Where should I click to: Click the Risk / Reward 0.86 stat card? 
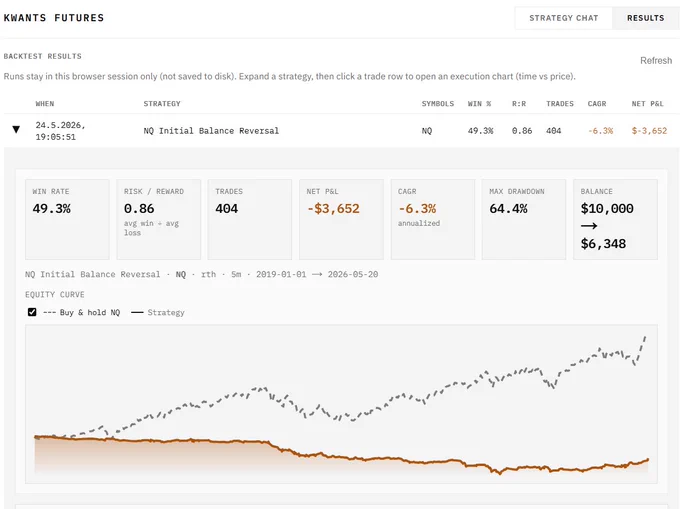pos(159,219)
